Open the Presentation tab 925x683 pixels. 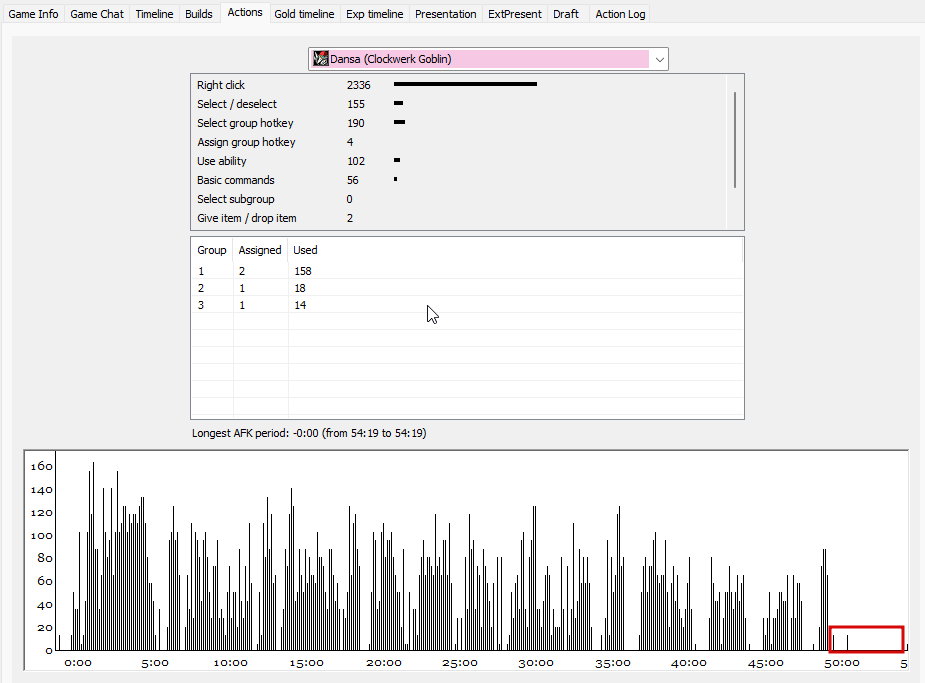(x=445, y=14)
